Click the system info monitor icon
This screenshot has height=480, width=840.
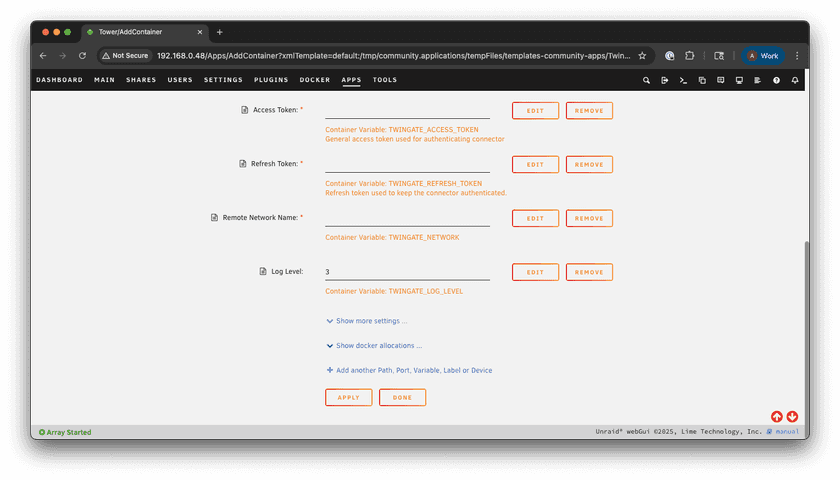pos(739,80)
